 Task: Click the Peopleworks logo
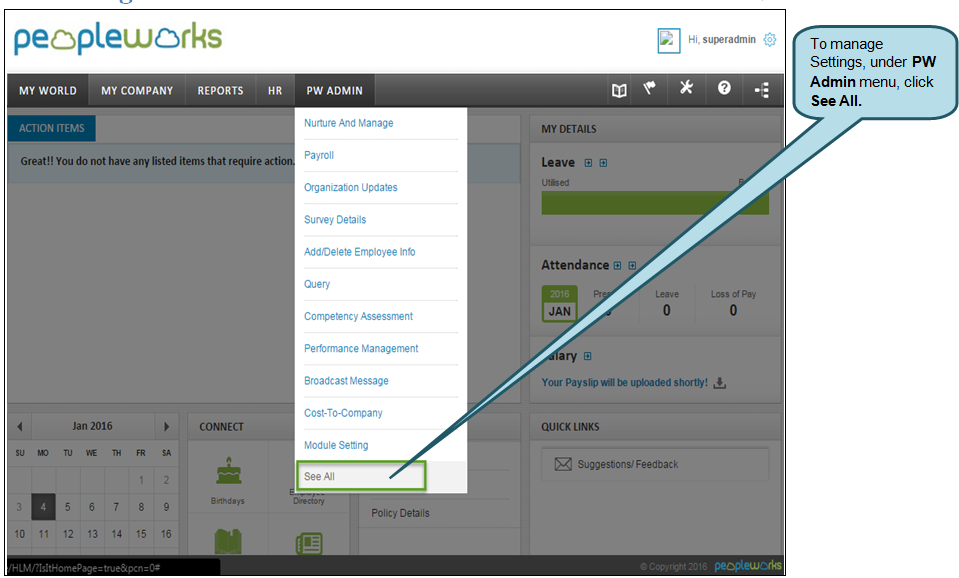pos(117,39)
